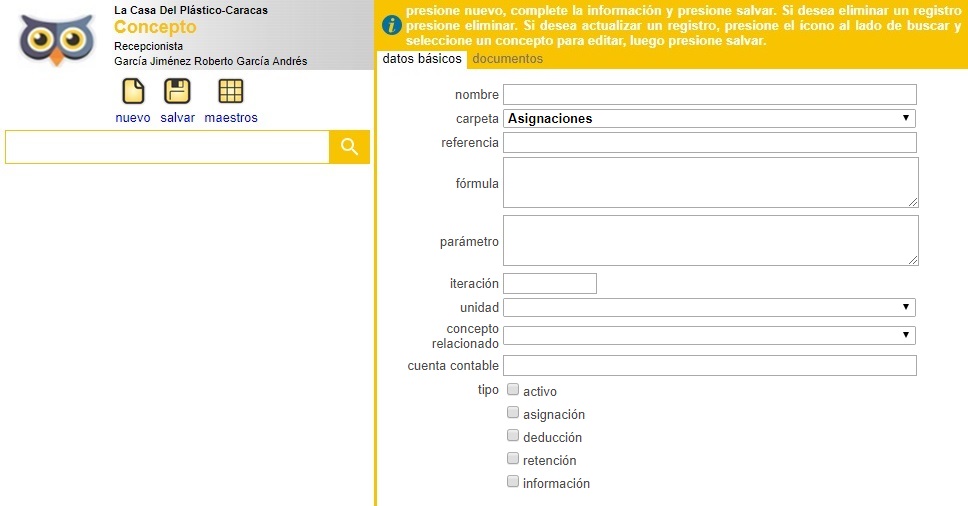
Task: Click the parámetro text area
Action: (x=711, y=241)
